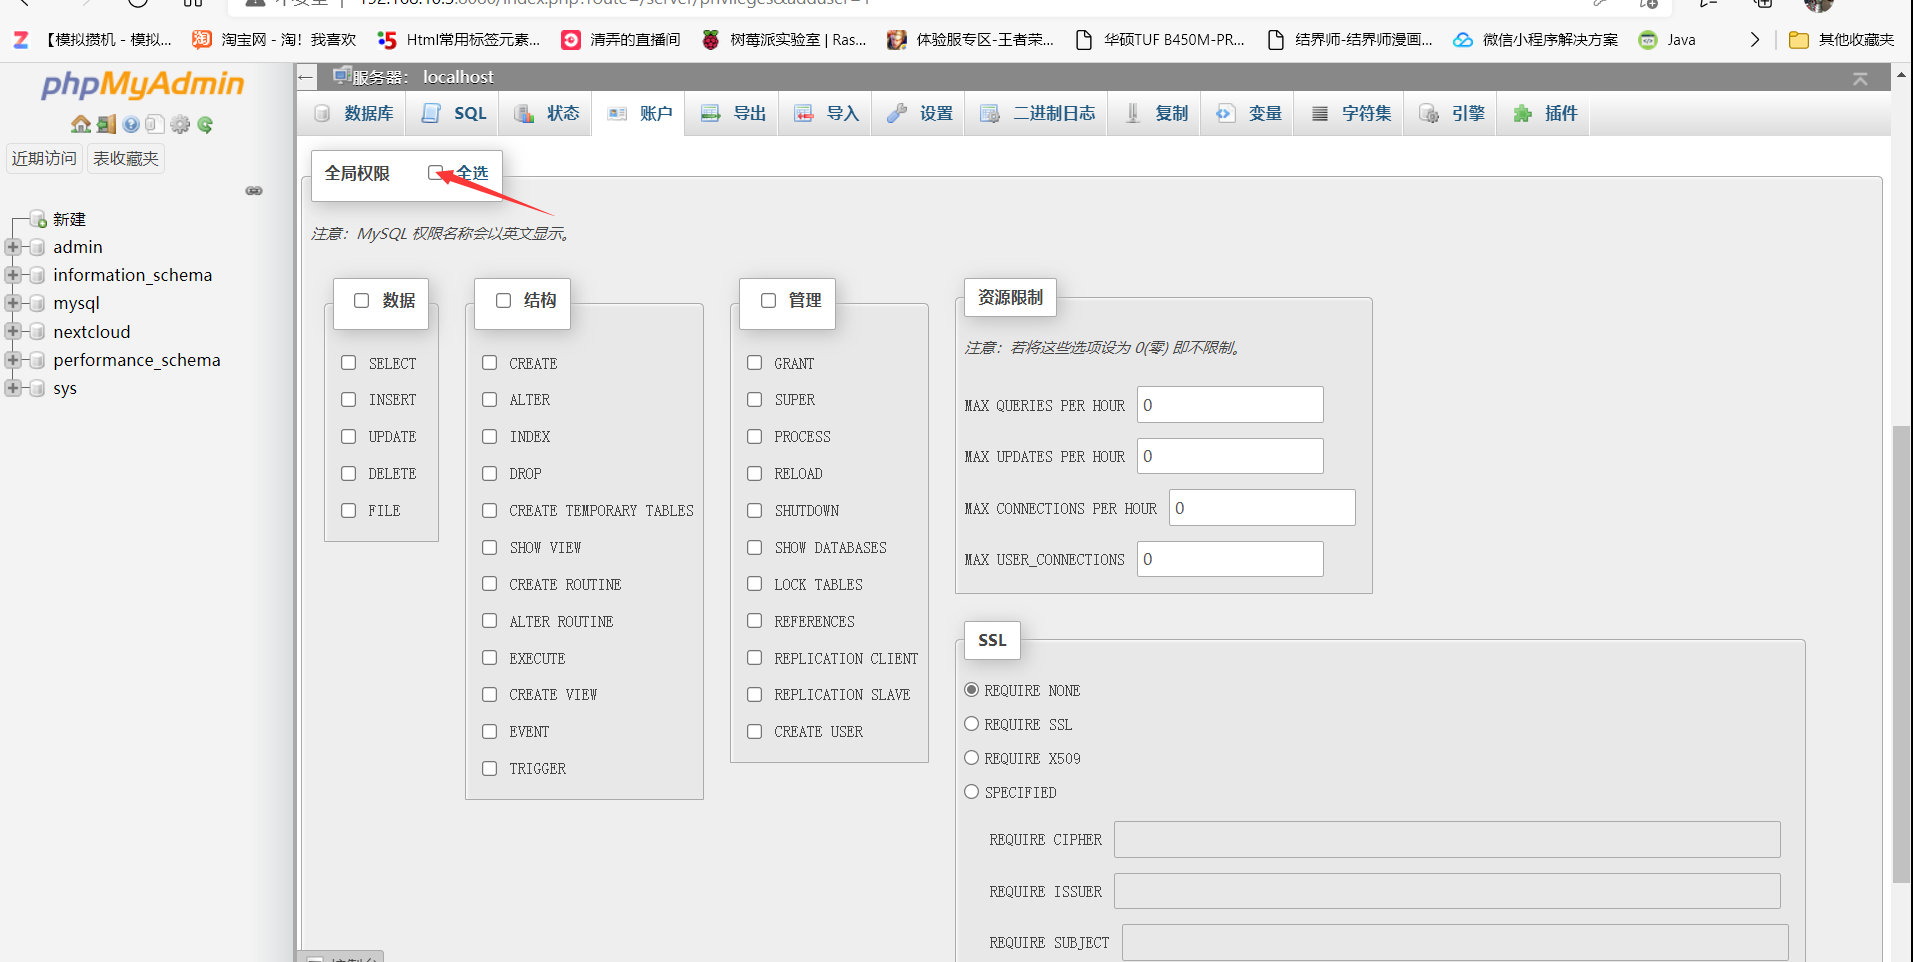This screenshot has width=1913, height=962.
Task: Click the MAX QUERIES PER HOUR field
Action: tap(1230, 405)
